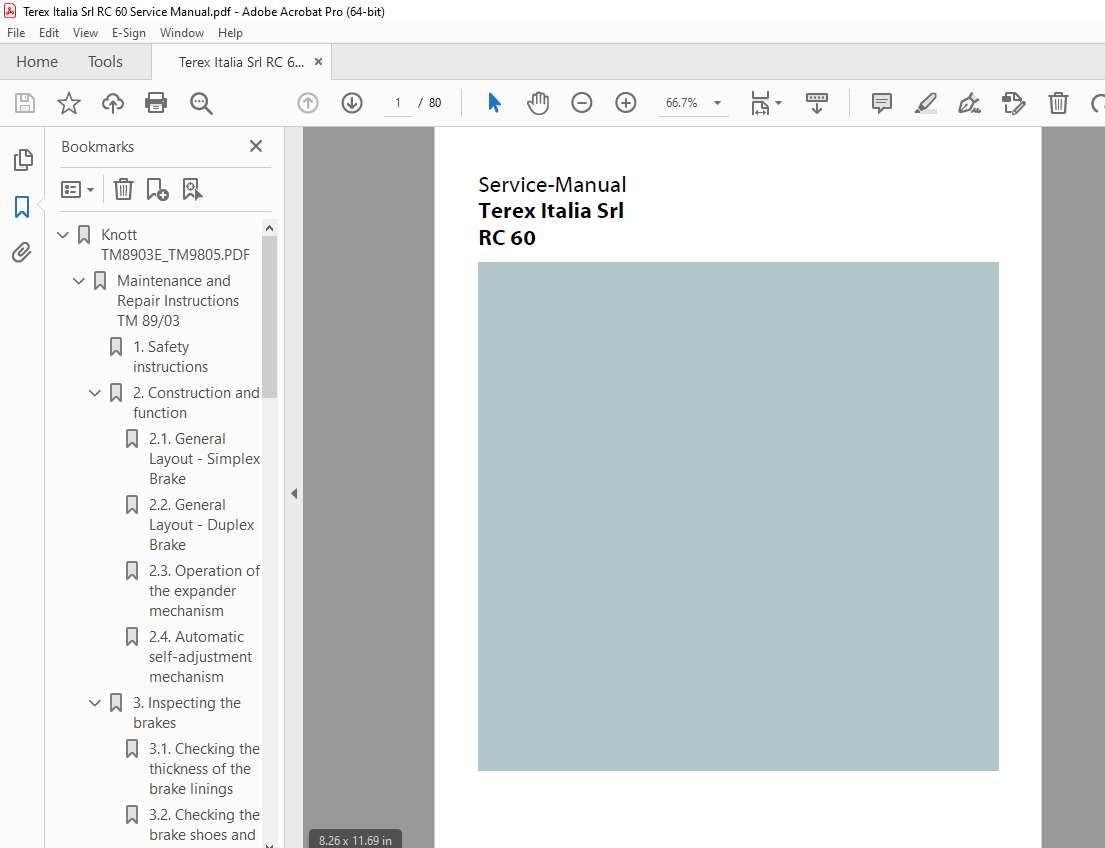Viewport: 1105px width, 848px height.
Task: Select the Knott TM8903E_TM9805.PDF bookmark
Action: point(175,245)
